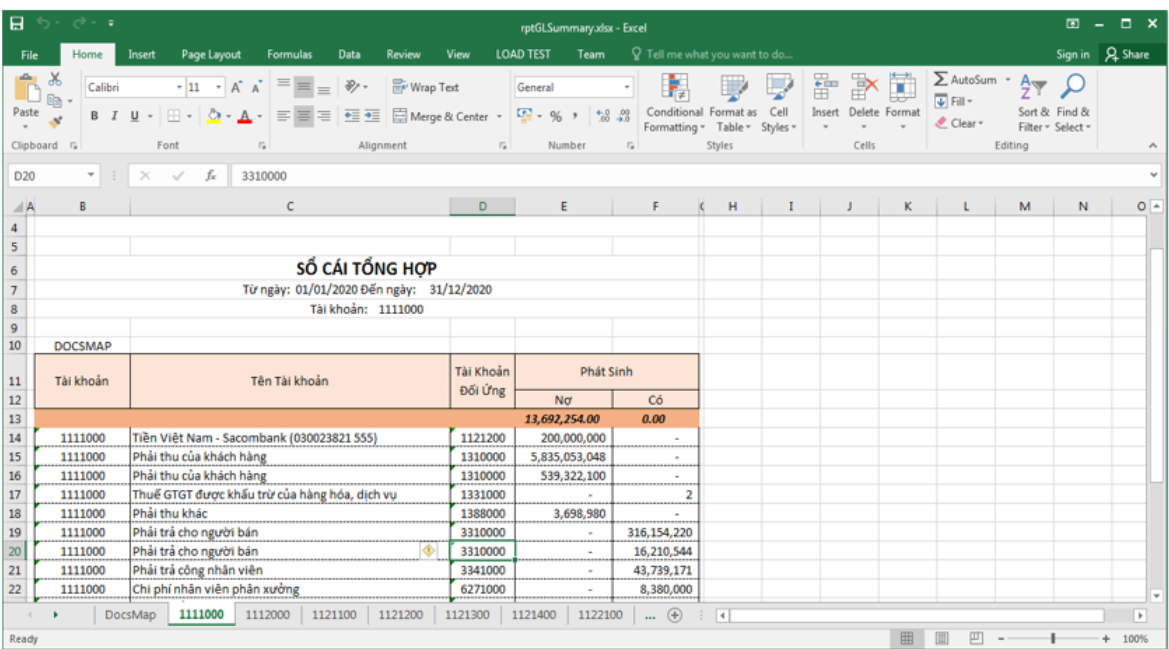Toggle Bold formatting

[95, 117]
